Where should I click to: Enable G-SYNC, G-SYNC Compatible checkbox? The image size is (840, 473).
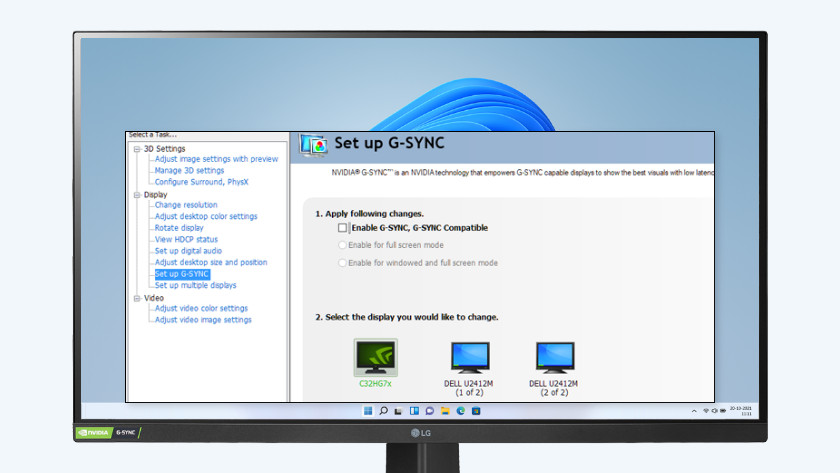point(343,228)
